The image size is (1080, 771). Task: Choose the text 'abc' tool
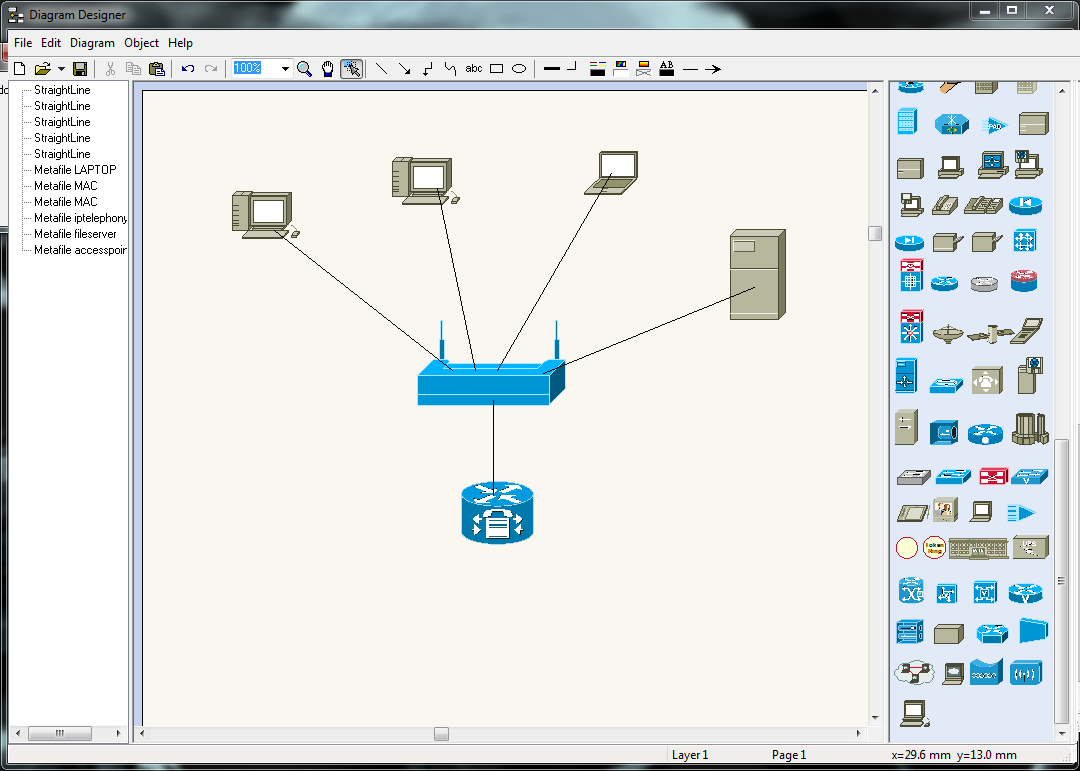[474, 68]
